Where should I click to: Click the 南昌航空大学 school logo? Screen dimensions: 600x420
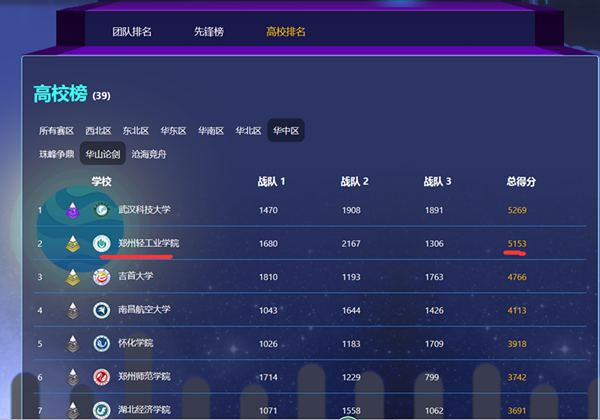(x=101, y=311)
